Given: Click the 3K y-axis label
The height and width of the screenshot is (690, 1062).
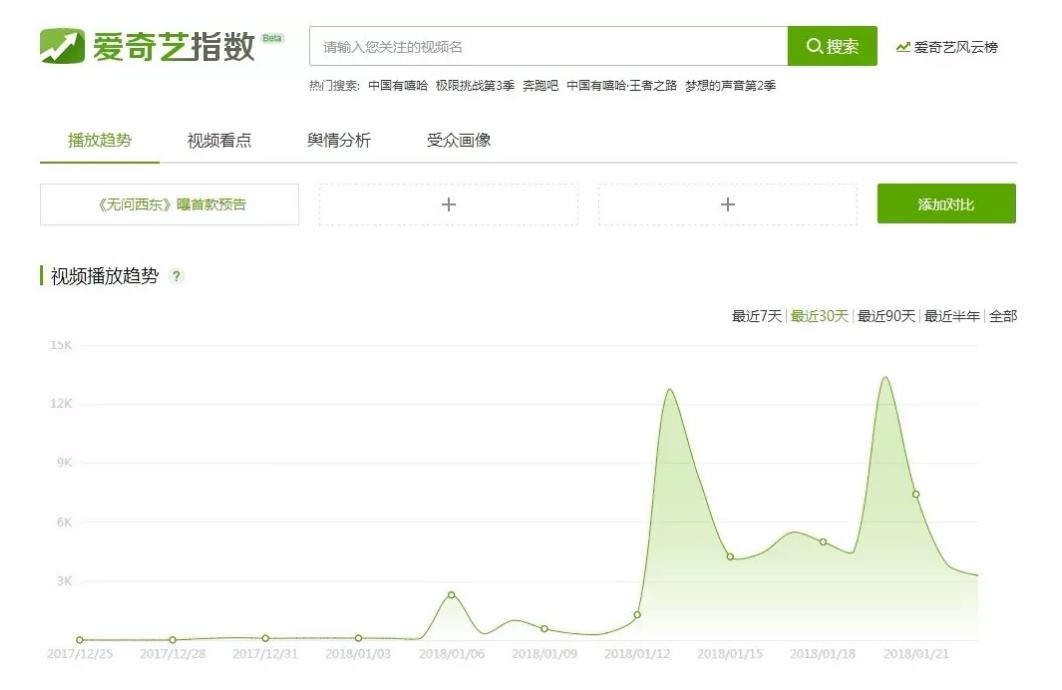Looking at the screenshot, I should (64, 581).
